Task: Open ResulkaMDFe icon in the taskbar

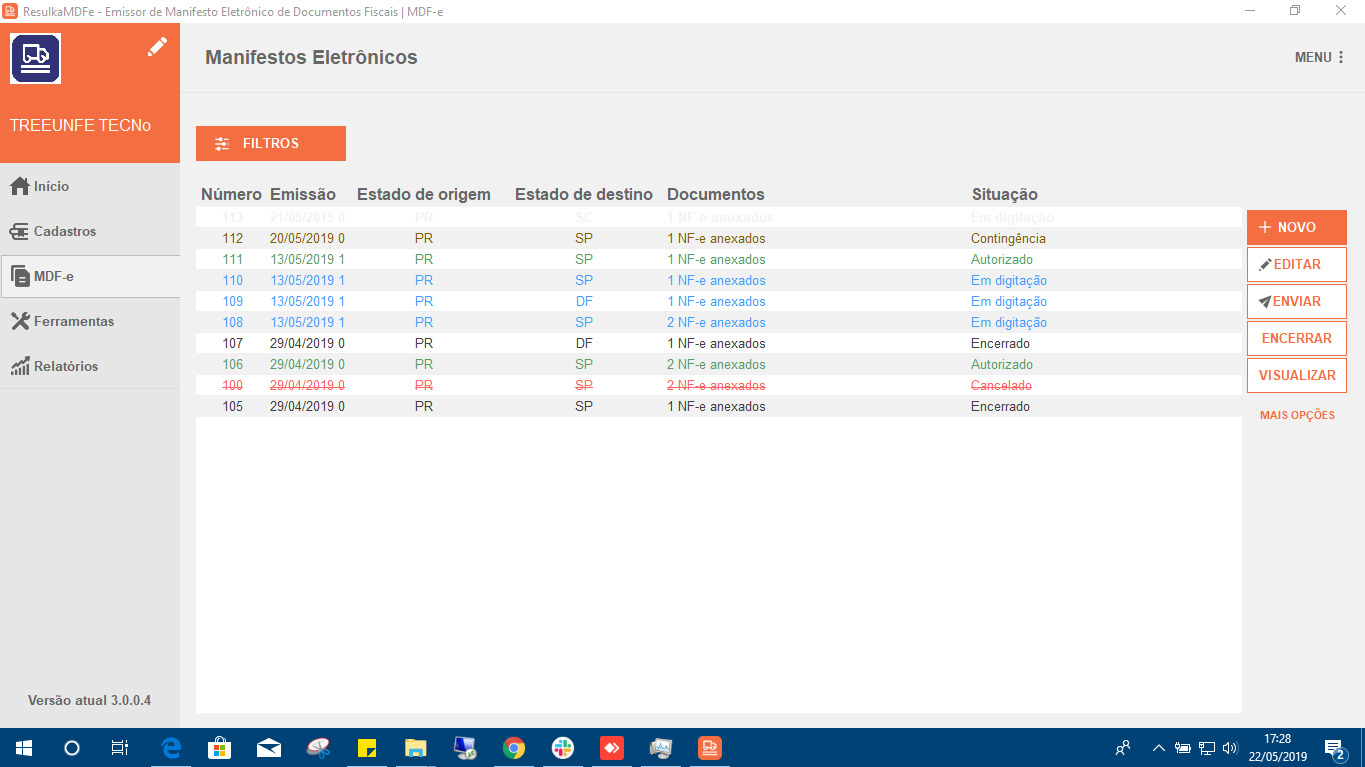Action: coord(709,747)
